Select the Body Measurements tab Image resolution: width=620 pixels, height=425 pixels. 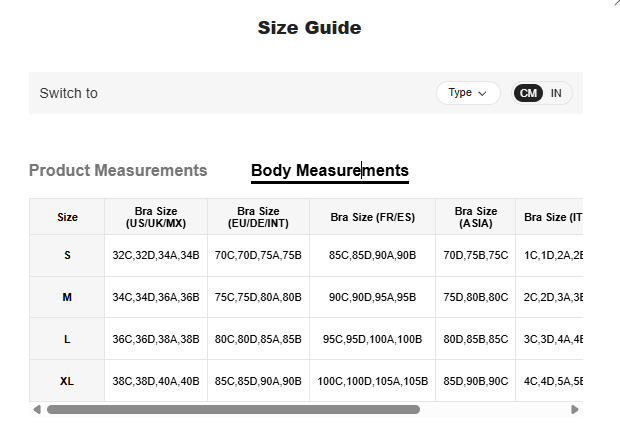pyautogui.click(x=329, y=171)
